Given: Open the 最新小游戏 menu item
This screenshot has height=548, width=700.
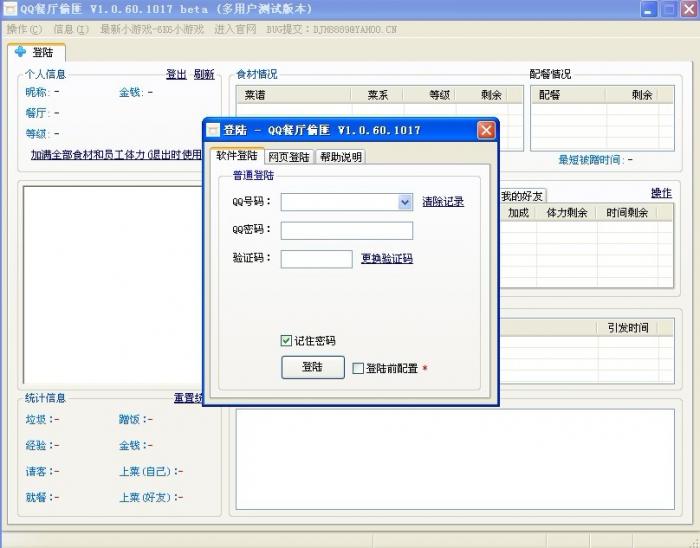Looking at the screenshot, I should coord(152,29).
